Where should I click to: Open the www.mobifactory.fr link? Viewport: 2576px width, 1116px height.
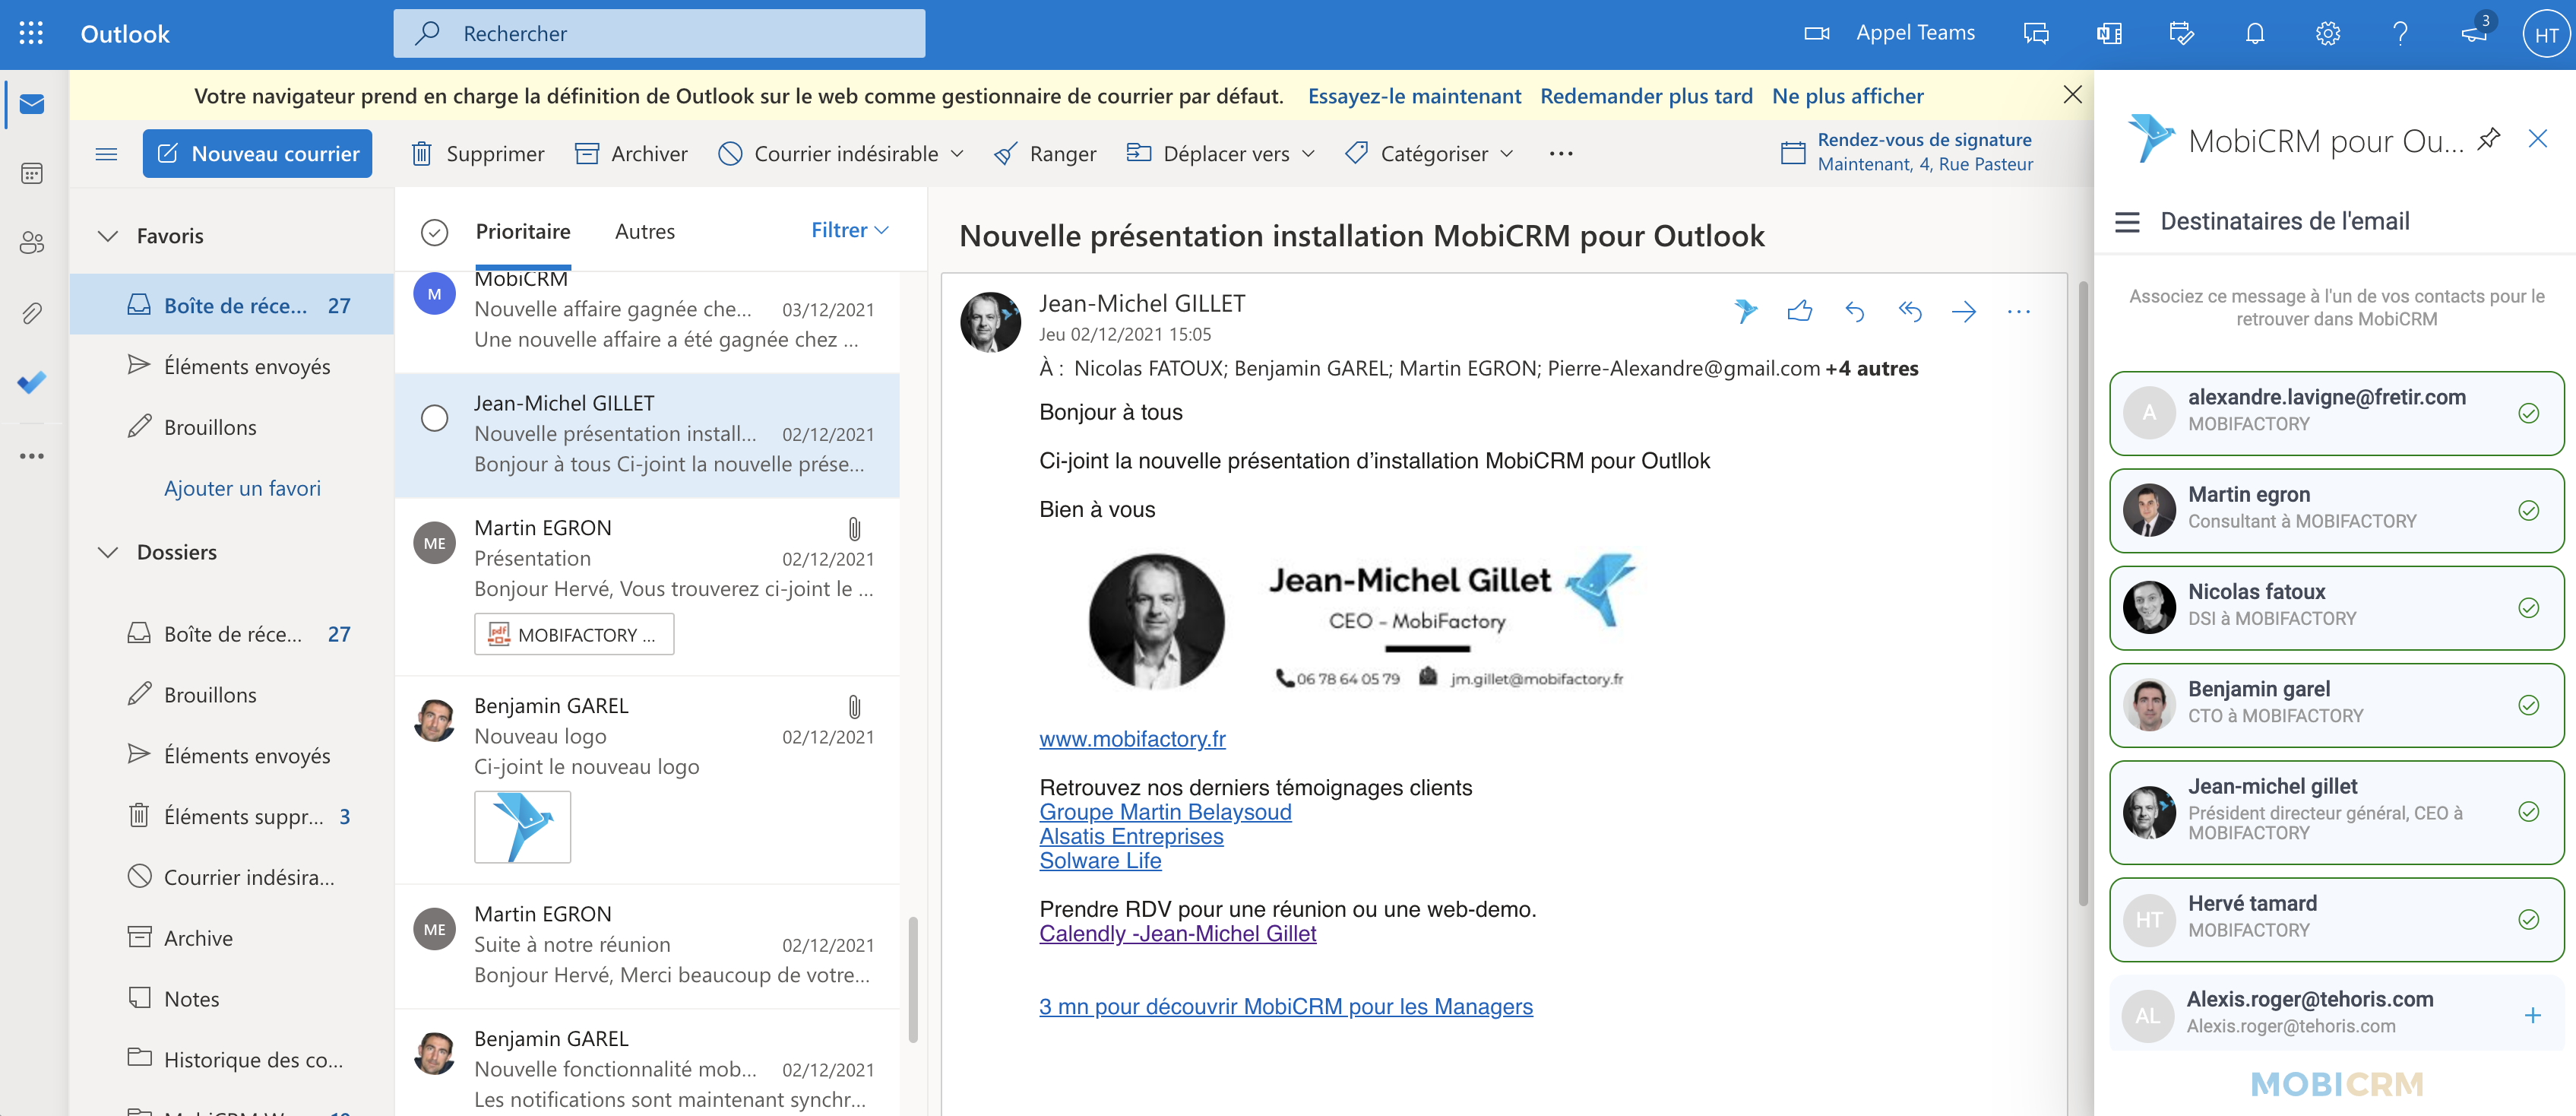click(1132, 738)
